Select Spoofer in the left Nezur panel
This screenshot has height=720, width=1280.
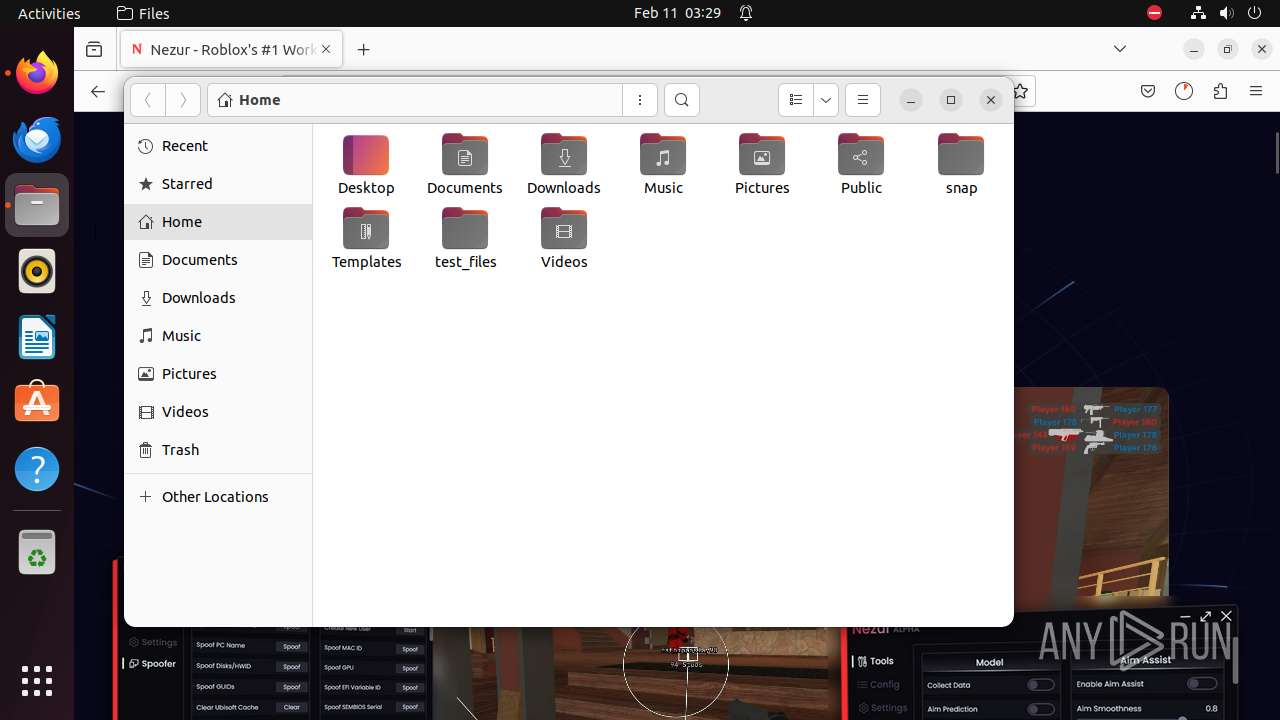point(152,664)
